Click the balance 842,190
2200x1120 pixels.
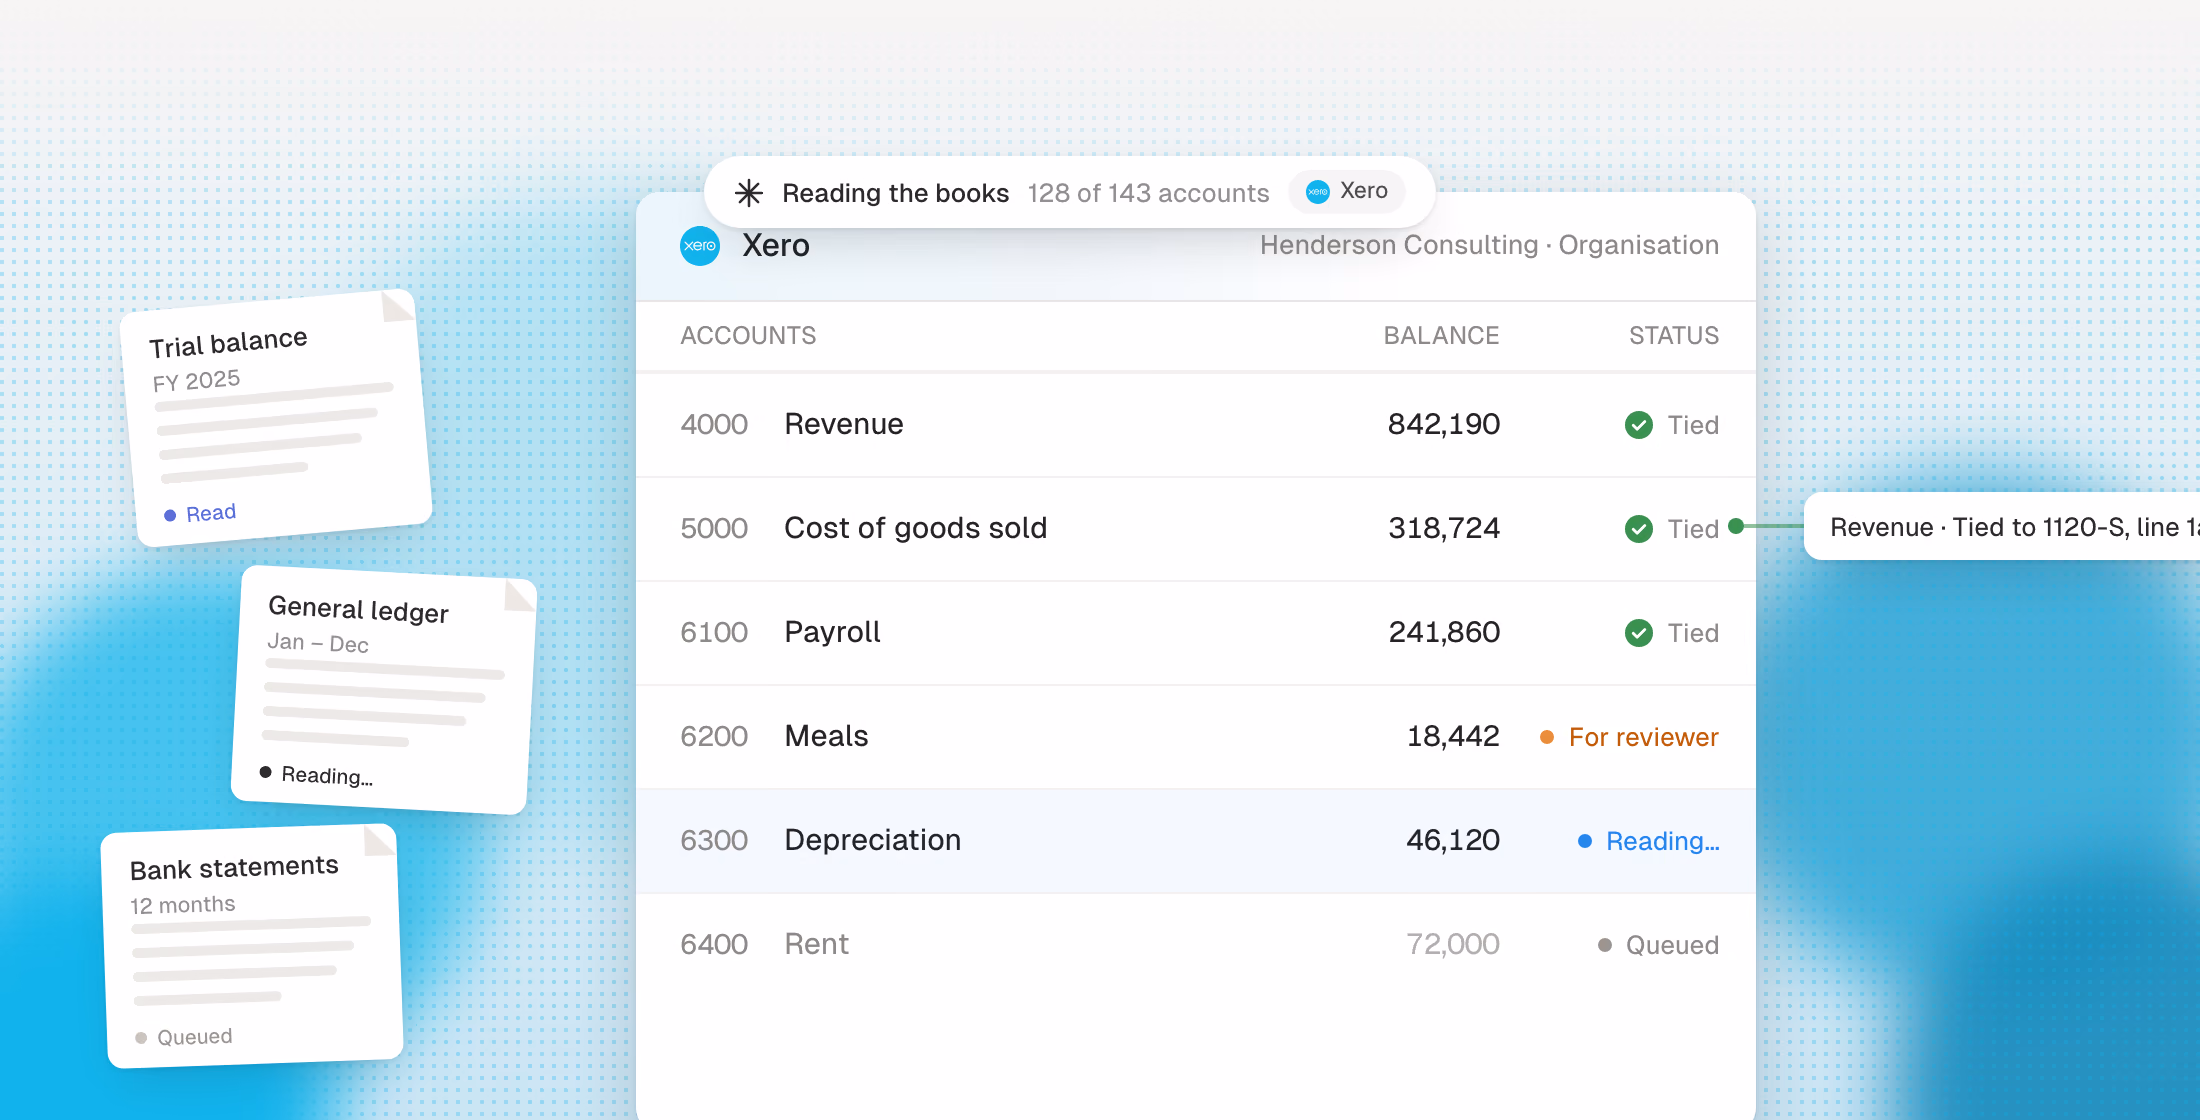[1444, 424]
